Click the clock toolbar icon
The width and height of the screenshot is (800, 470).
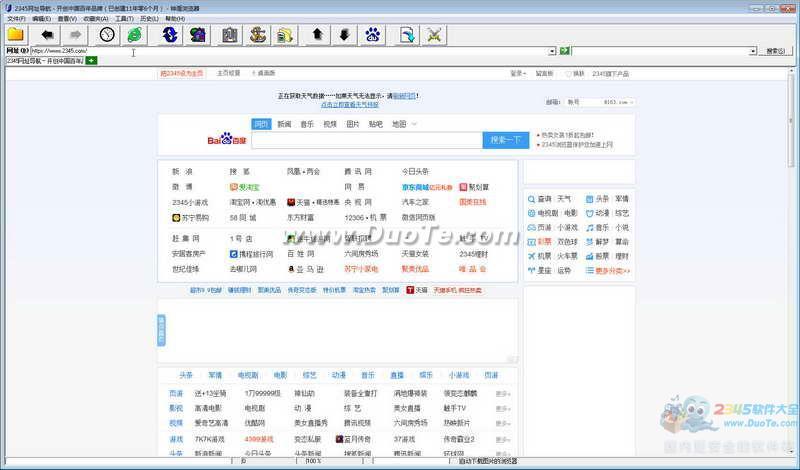(107, 35)
